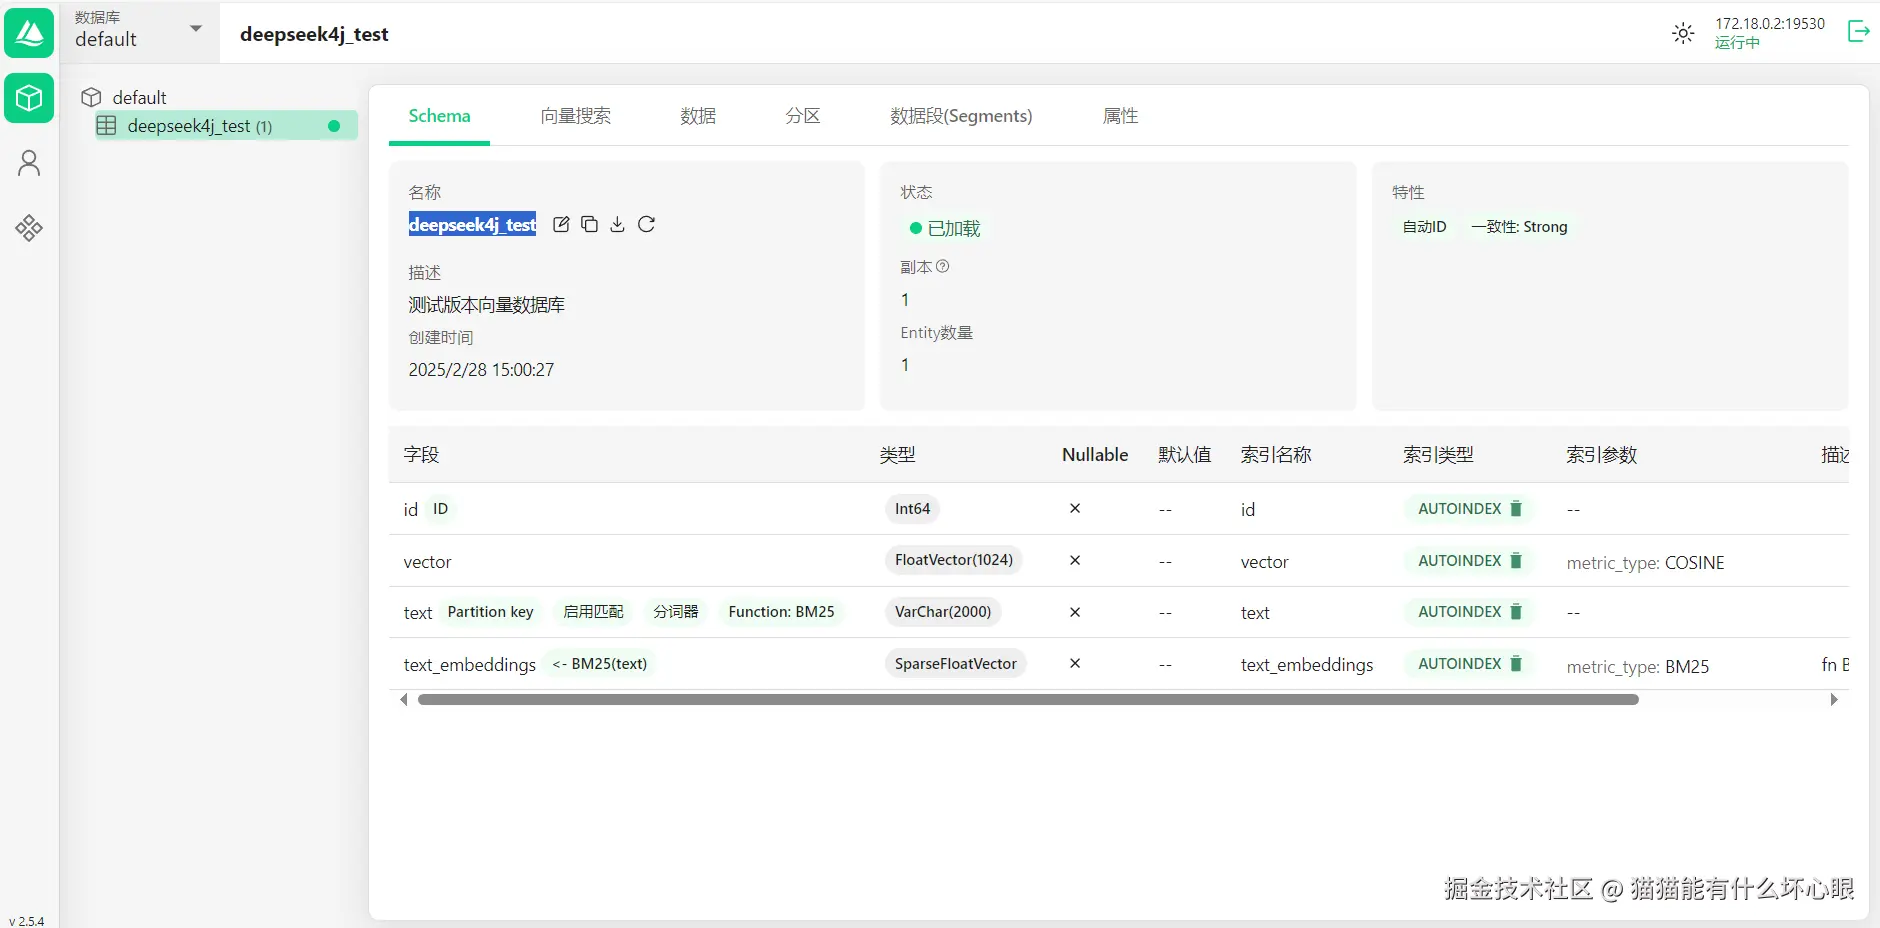Viewport: 1880px width, 928px height.
Task: Click the 自动ID feature chip
Action: coord(1424,227)
